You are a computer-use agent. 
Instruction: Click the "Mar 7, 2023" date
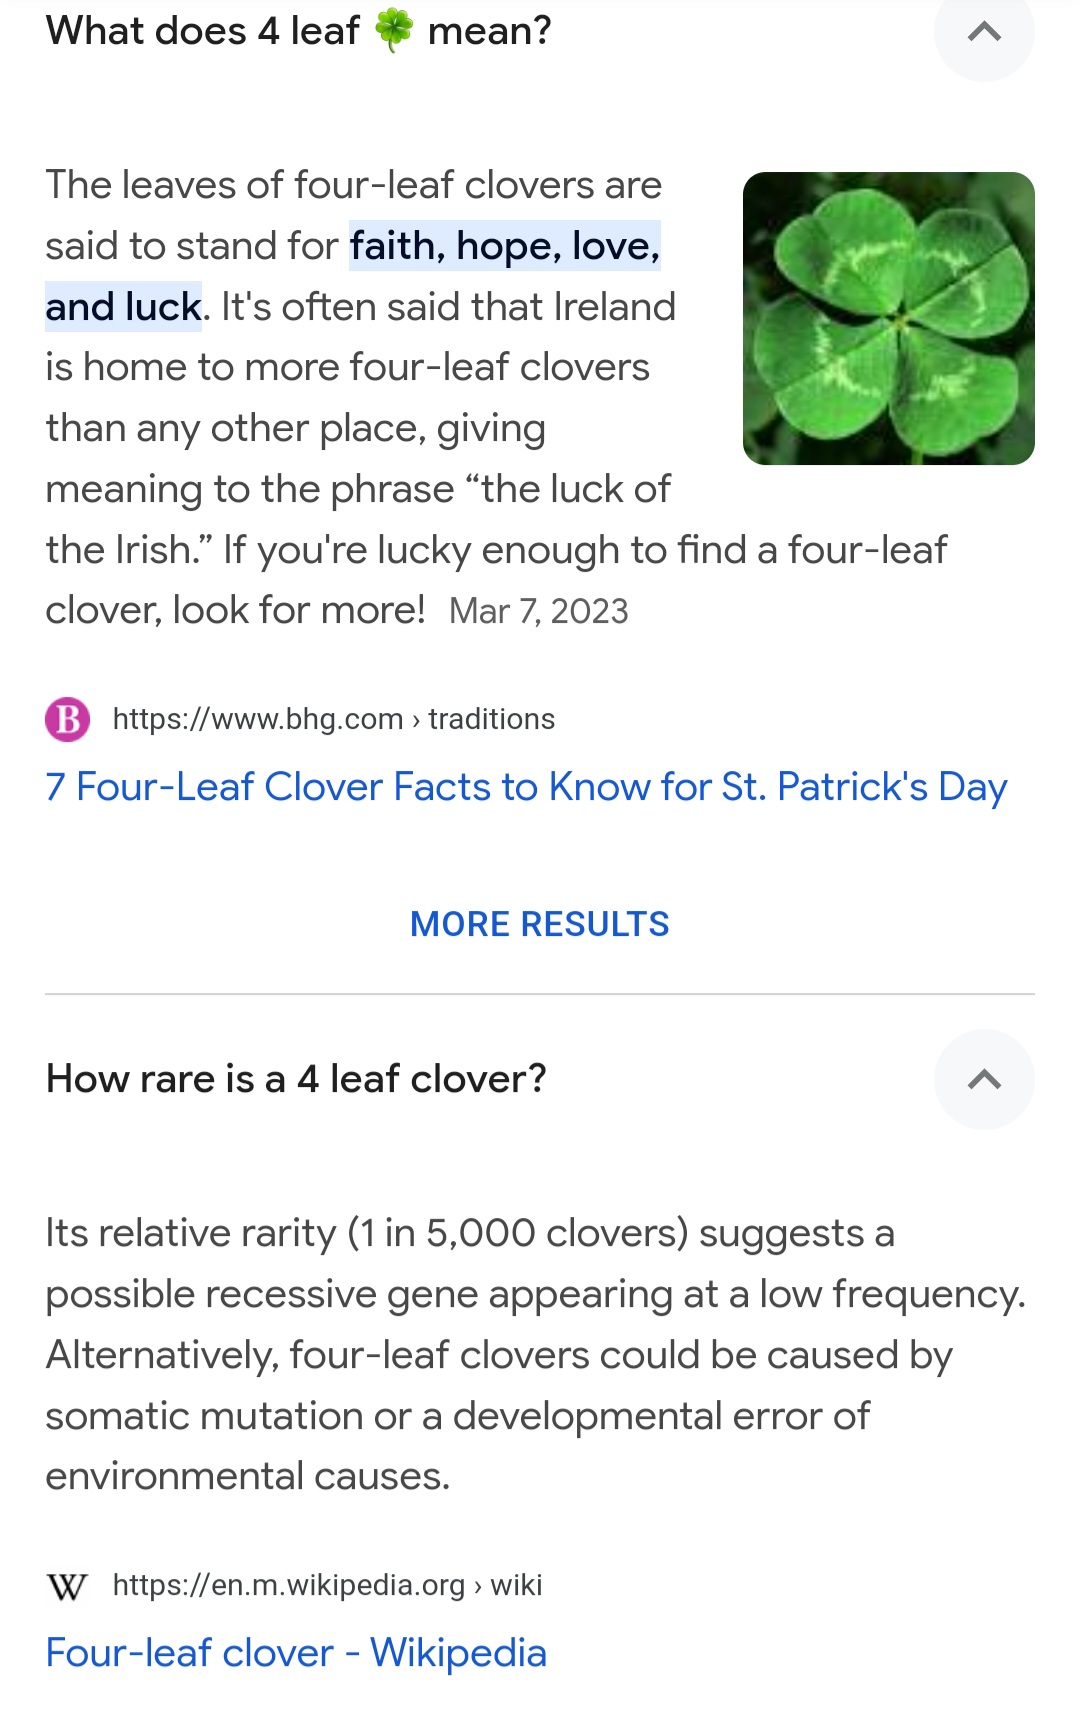point(539,611)
